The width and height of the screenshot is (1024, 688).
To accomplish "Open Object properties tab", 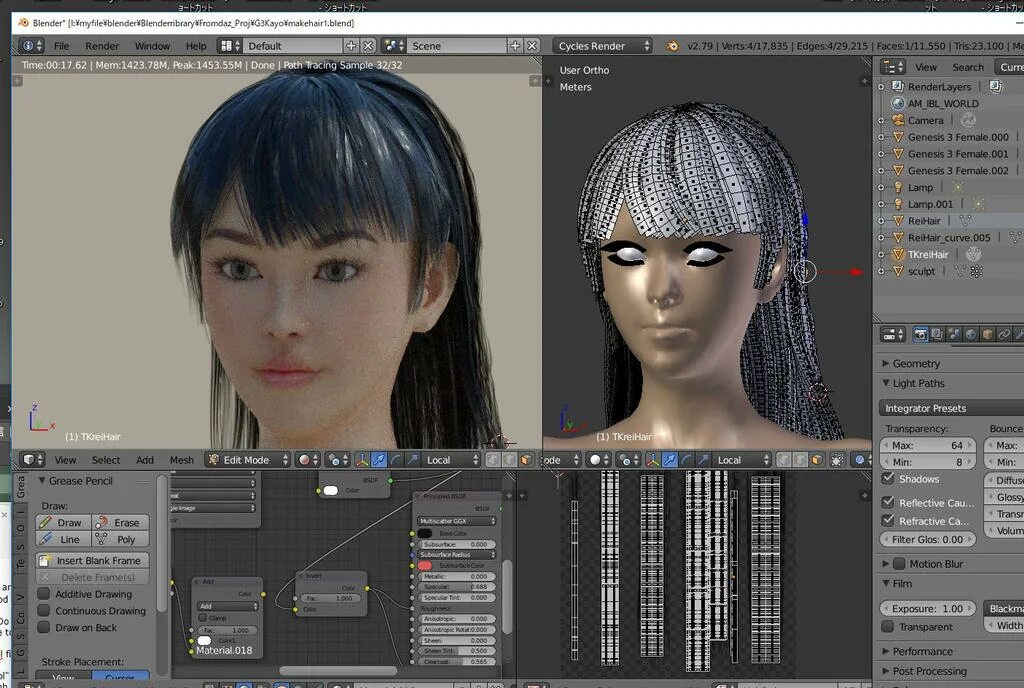I will pyautogui.click(x=987, y=334).
